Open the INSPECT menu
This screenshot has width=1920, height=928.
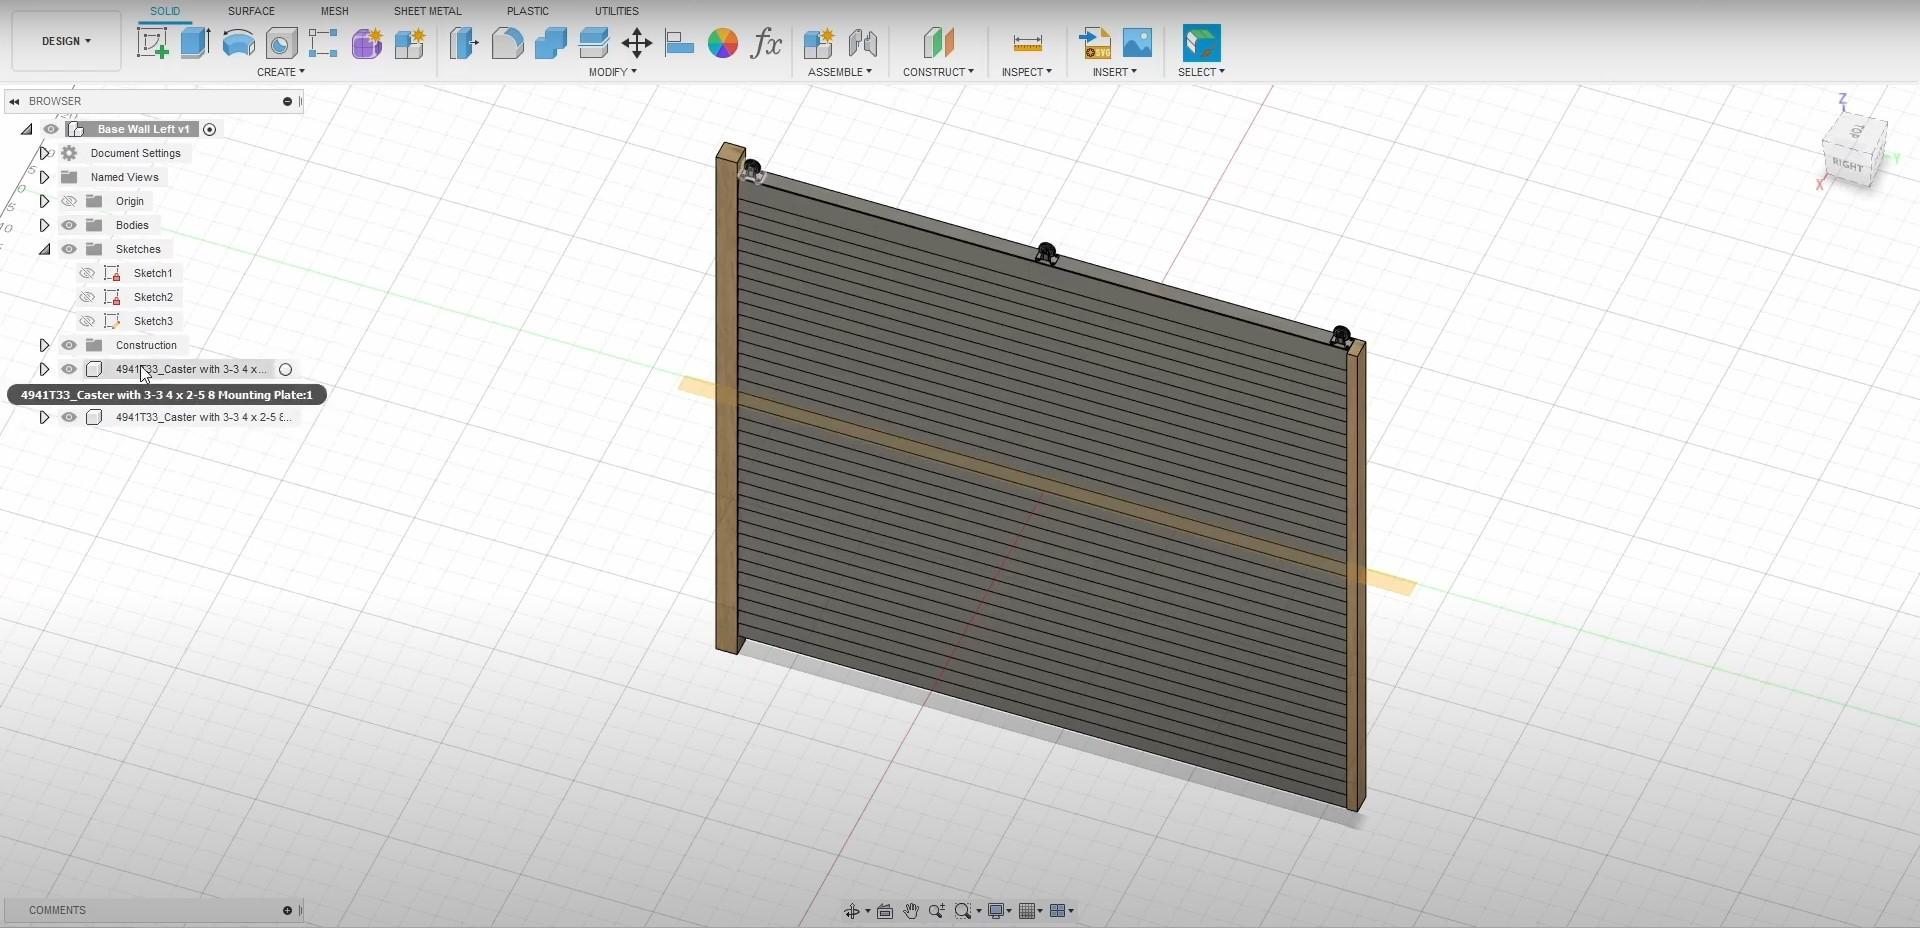(1026, 72)
